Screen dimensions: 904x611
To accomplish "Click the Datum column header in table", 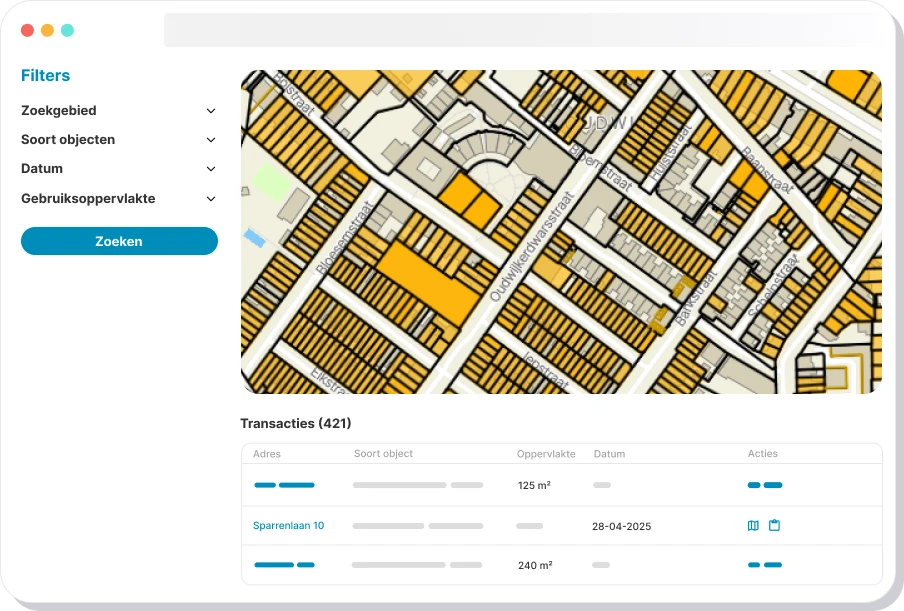I will tap(609, 454).
